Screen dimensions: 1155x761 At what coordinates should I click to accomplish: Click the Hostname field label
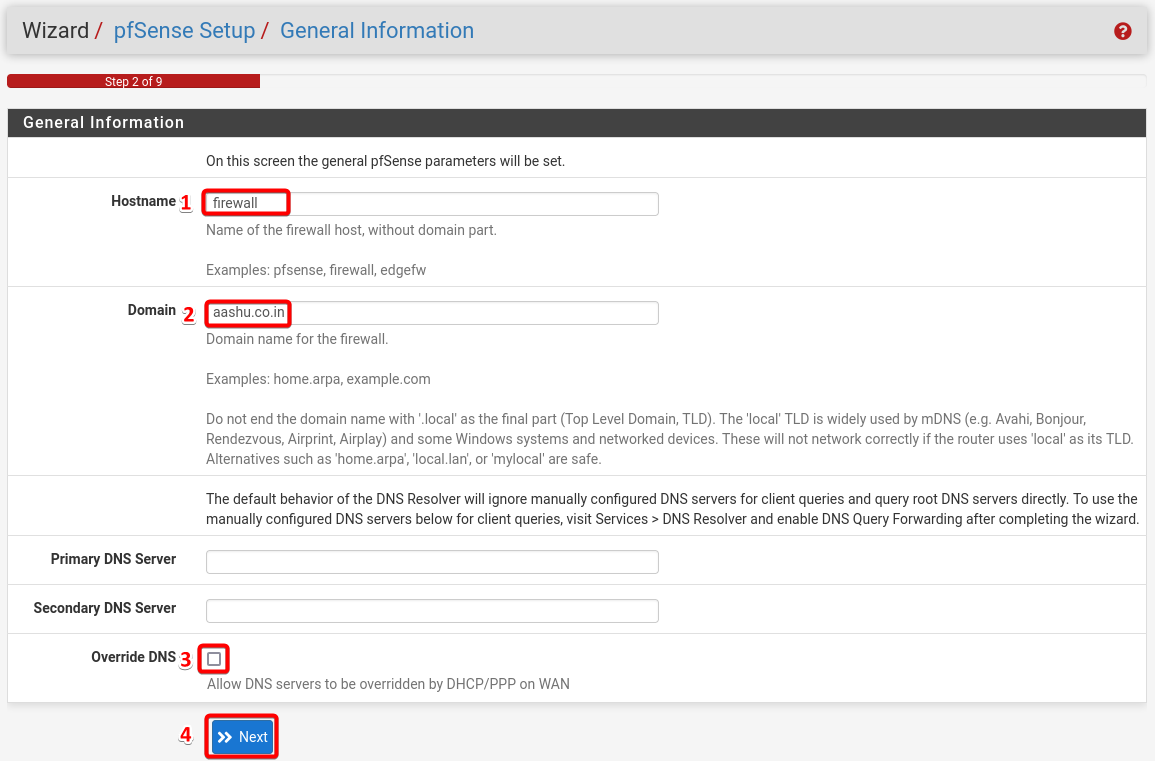[143, 201]
